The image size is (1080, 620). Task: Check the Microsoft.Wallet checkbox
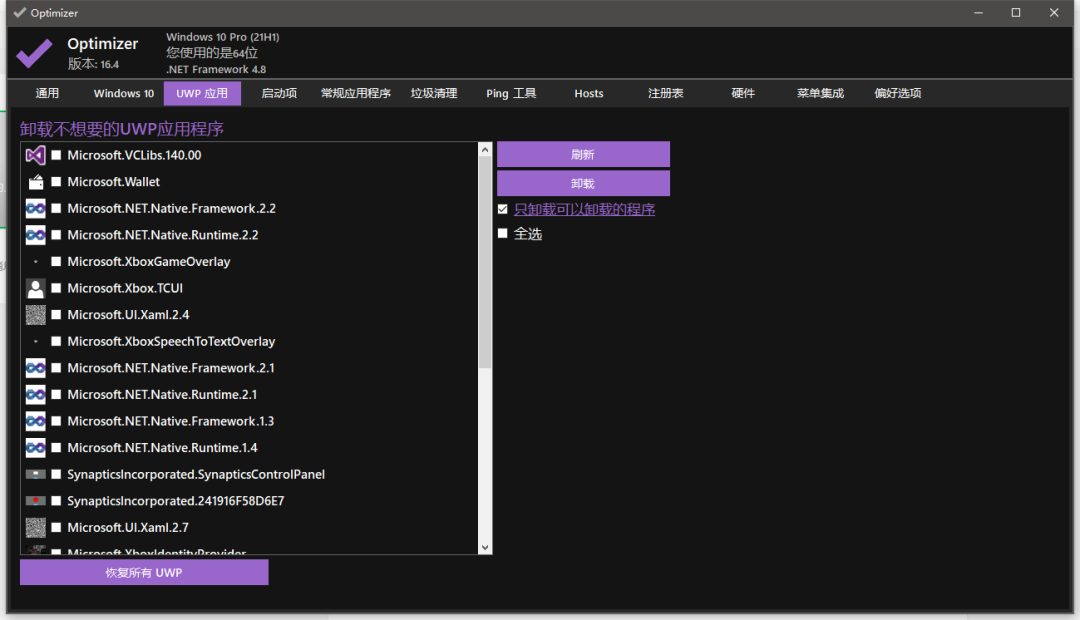pos(56,182)
